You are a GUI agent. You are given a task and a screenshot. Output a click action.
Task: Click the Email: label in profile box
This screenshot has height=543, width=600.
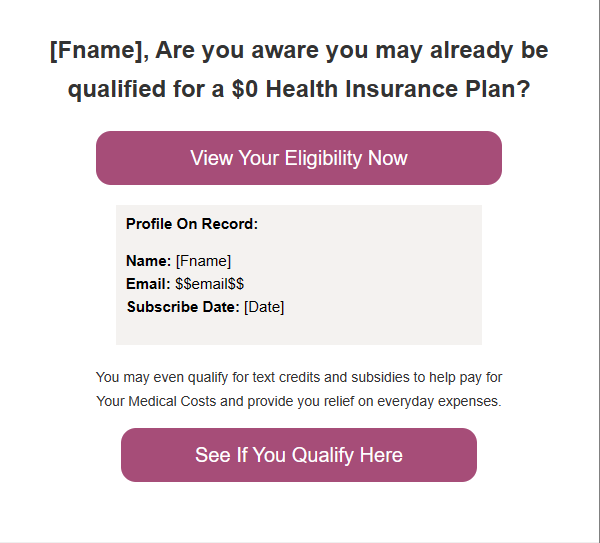tap(148, 284)
